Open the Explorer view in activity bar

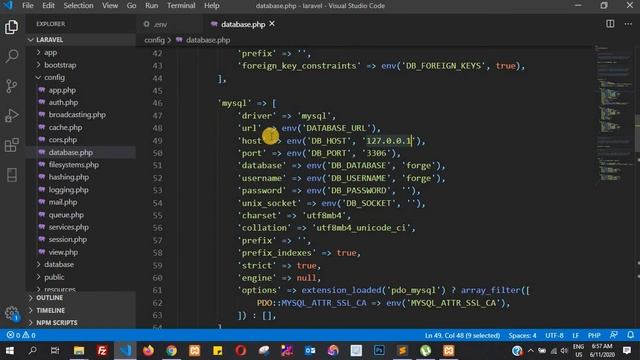click(11, 27)
